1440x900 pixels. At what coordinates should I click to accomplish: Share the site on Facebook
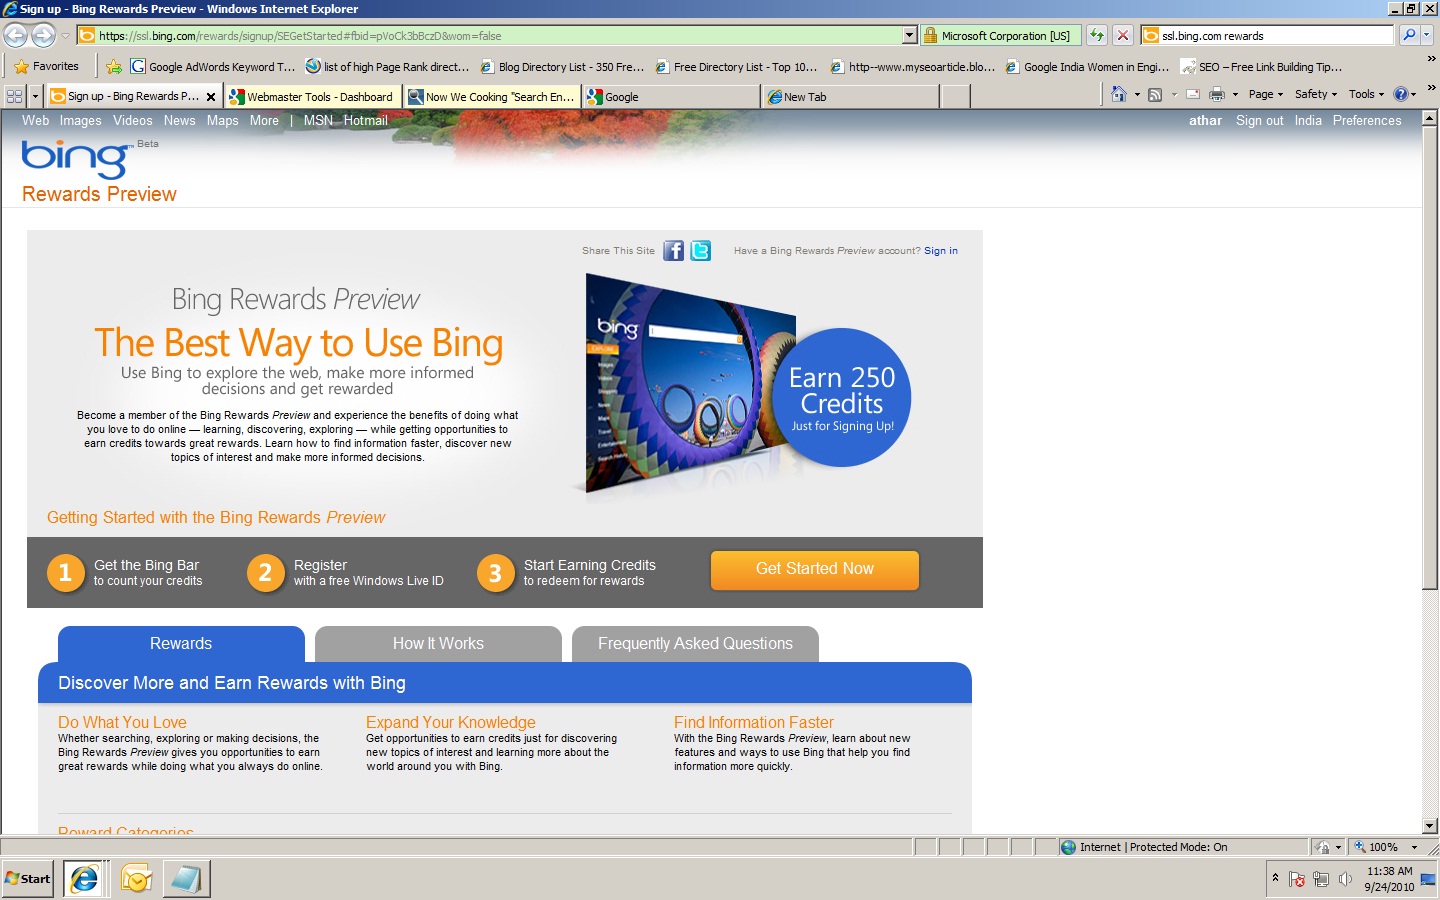(673, 251)
